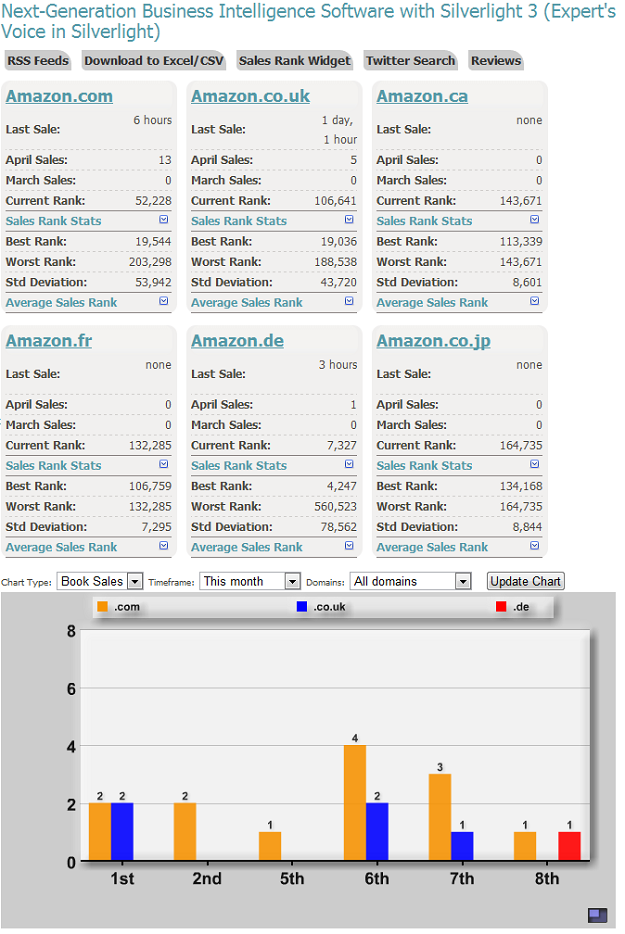Click the orange .com bar for 7th
Viewport: 625px width, 934px height.
pyautogui.click(x=440, y=817)
